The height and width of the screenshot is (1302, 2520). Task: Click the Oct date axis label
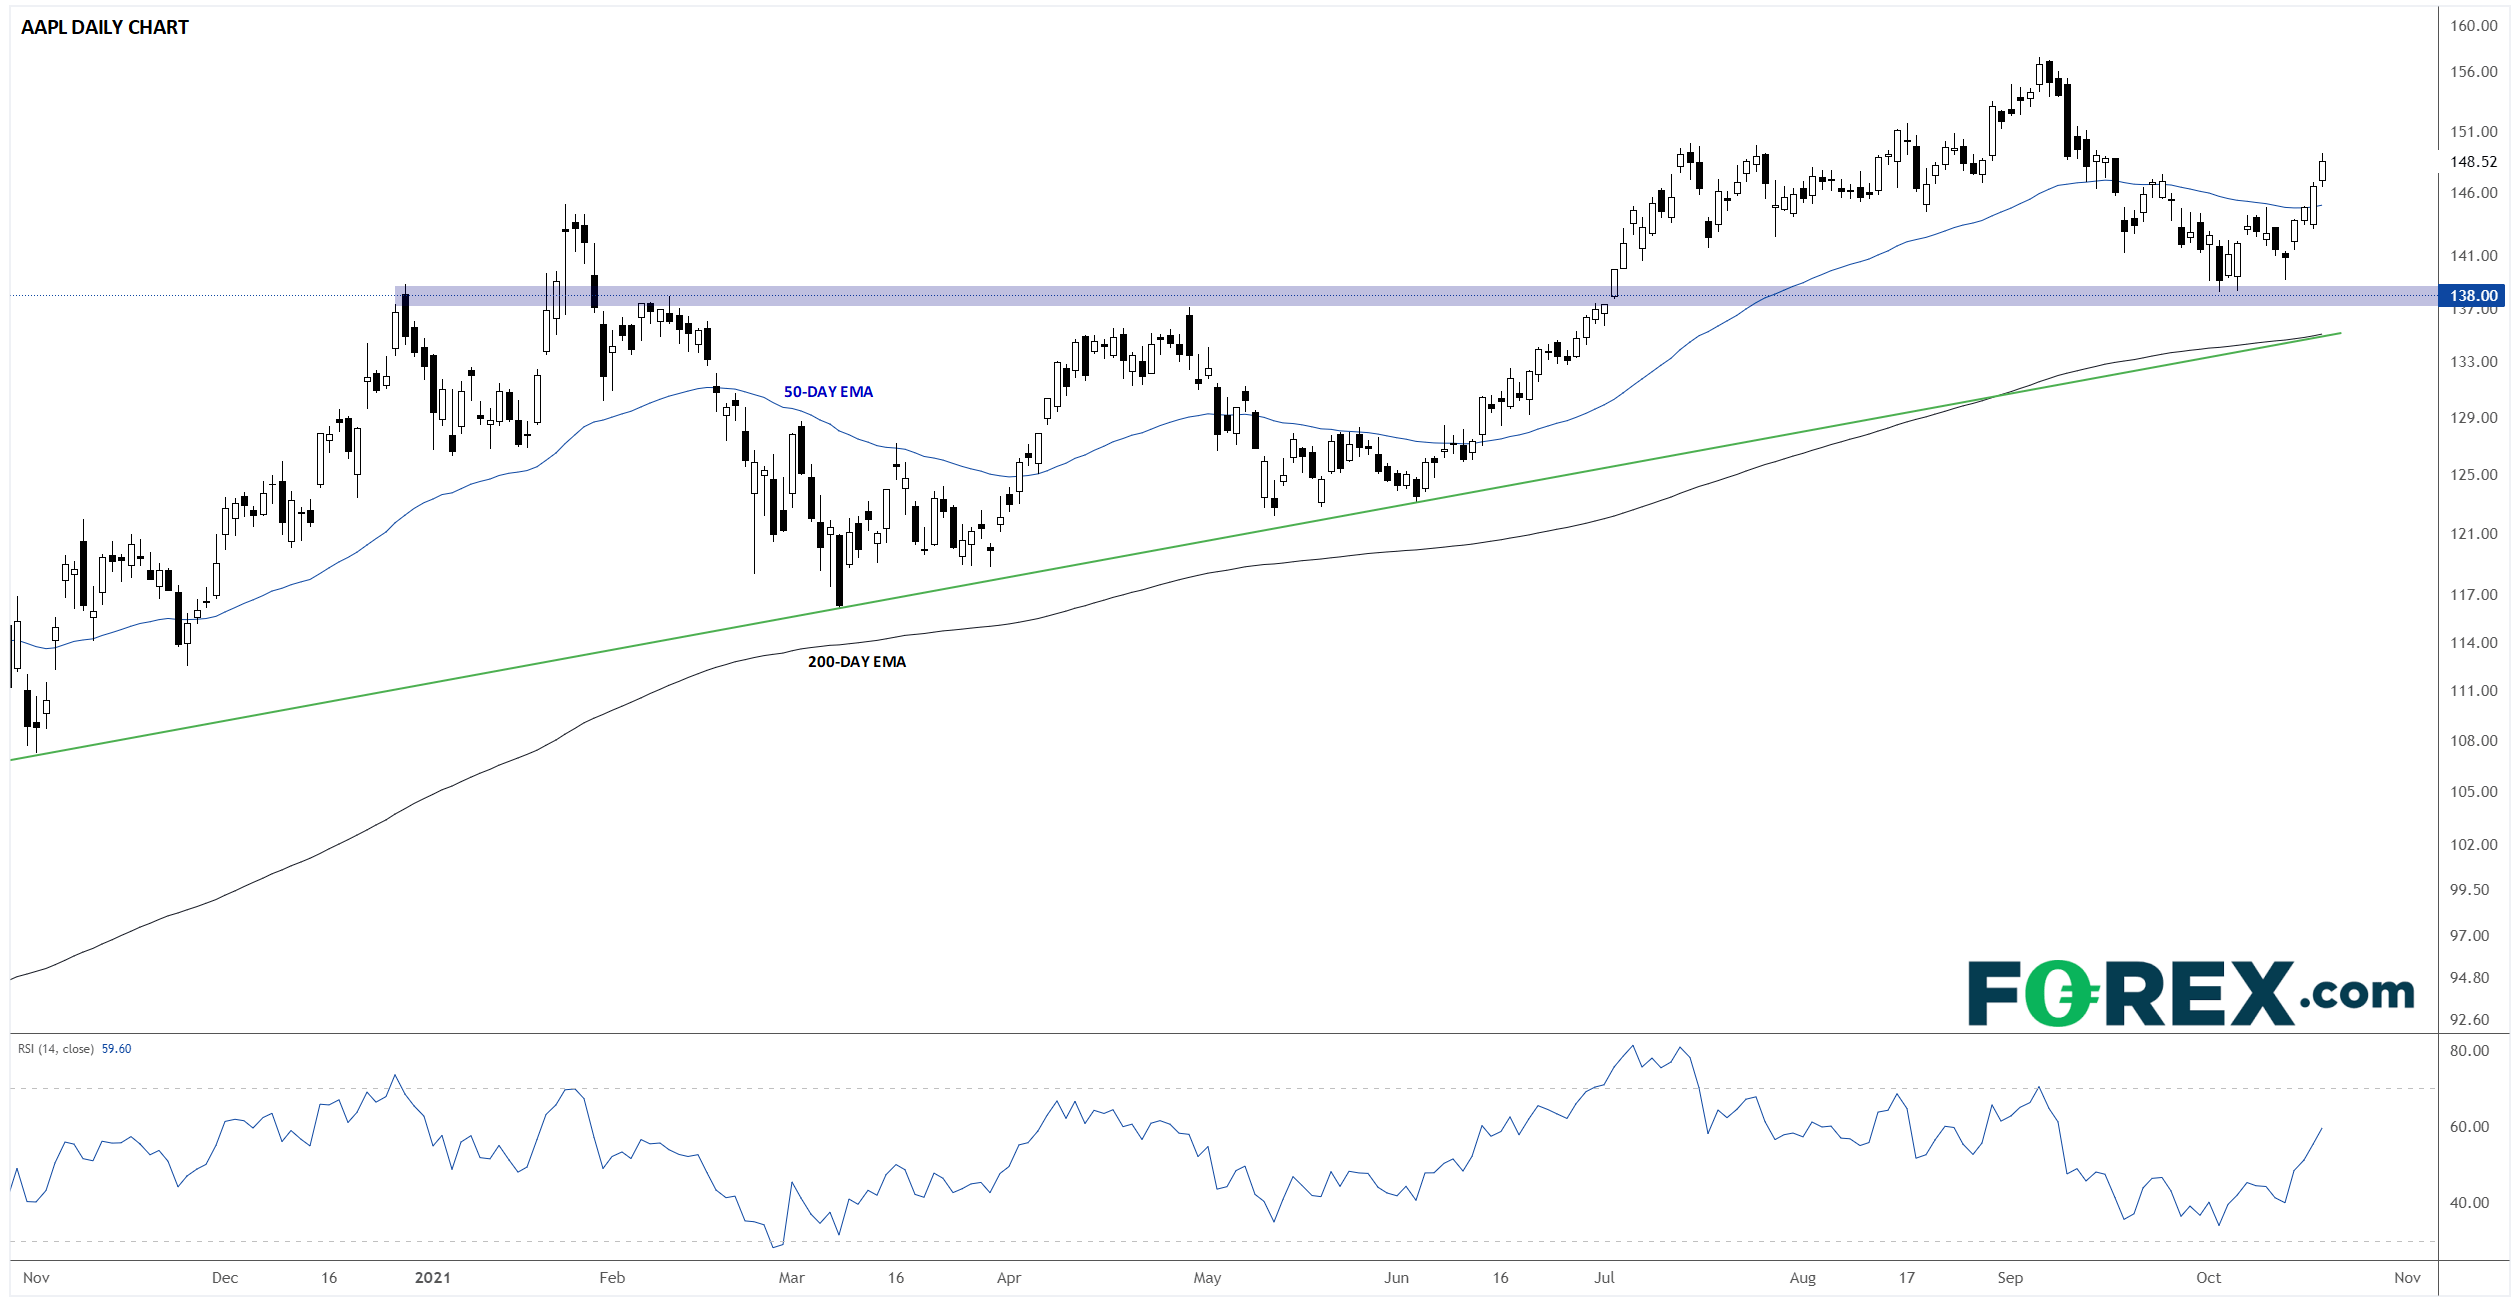tap(2208, 1277)
